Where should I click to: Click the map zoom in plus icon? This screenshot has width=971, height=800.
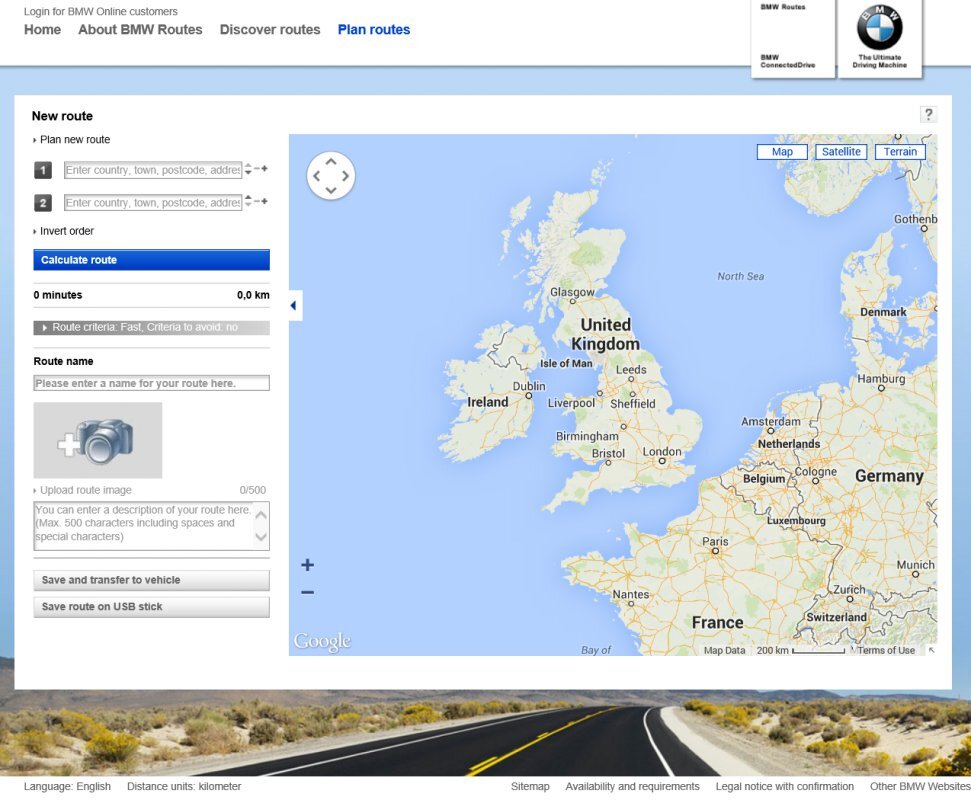pyautogui.click(x=307, y=565)
